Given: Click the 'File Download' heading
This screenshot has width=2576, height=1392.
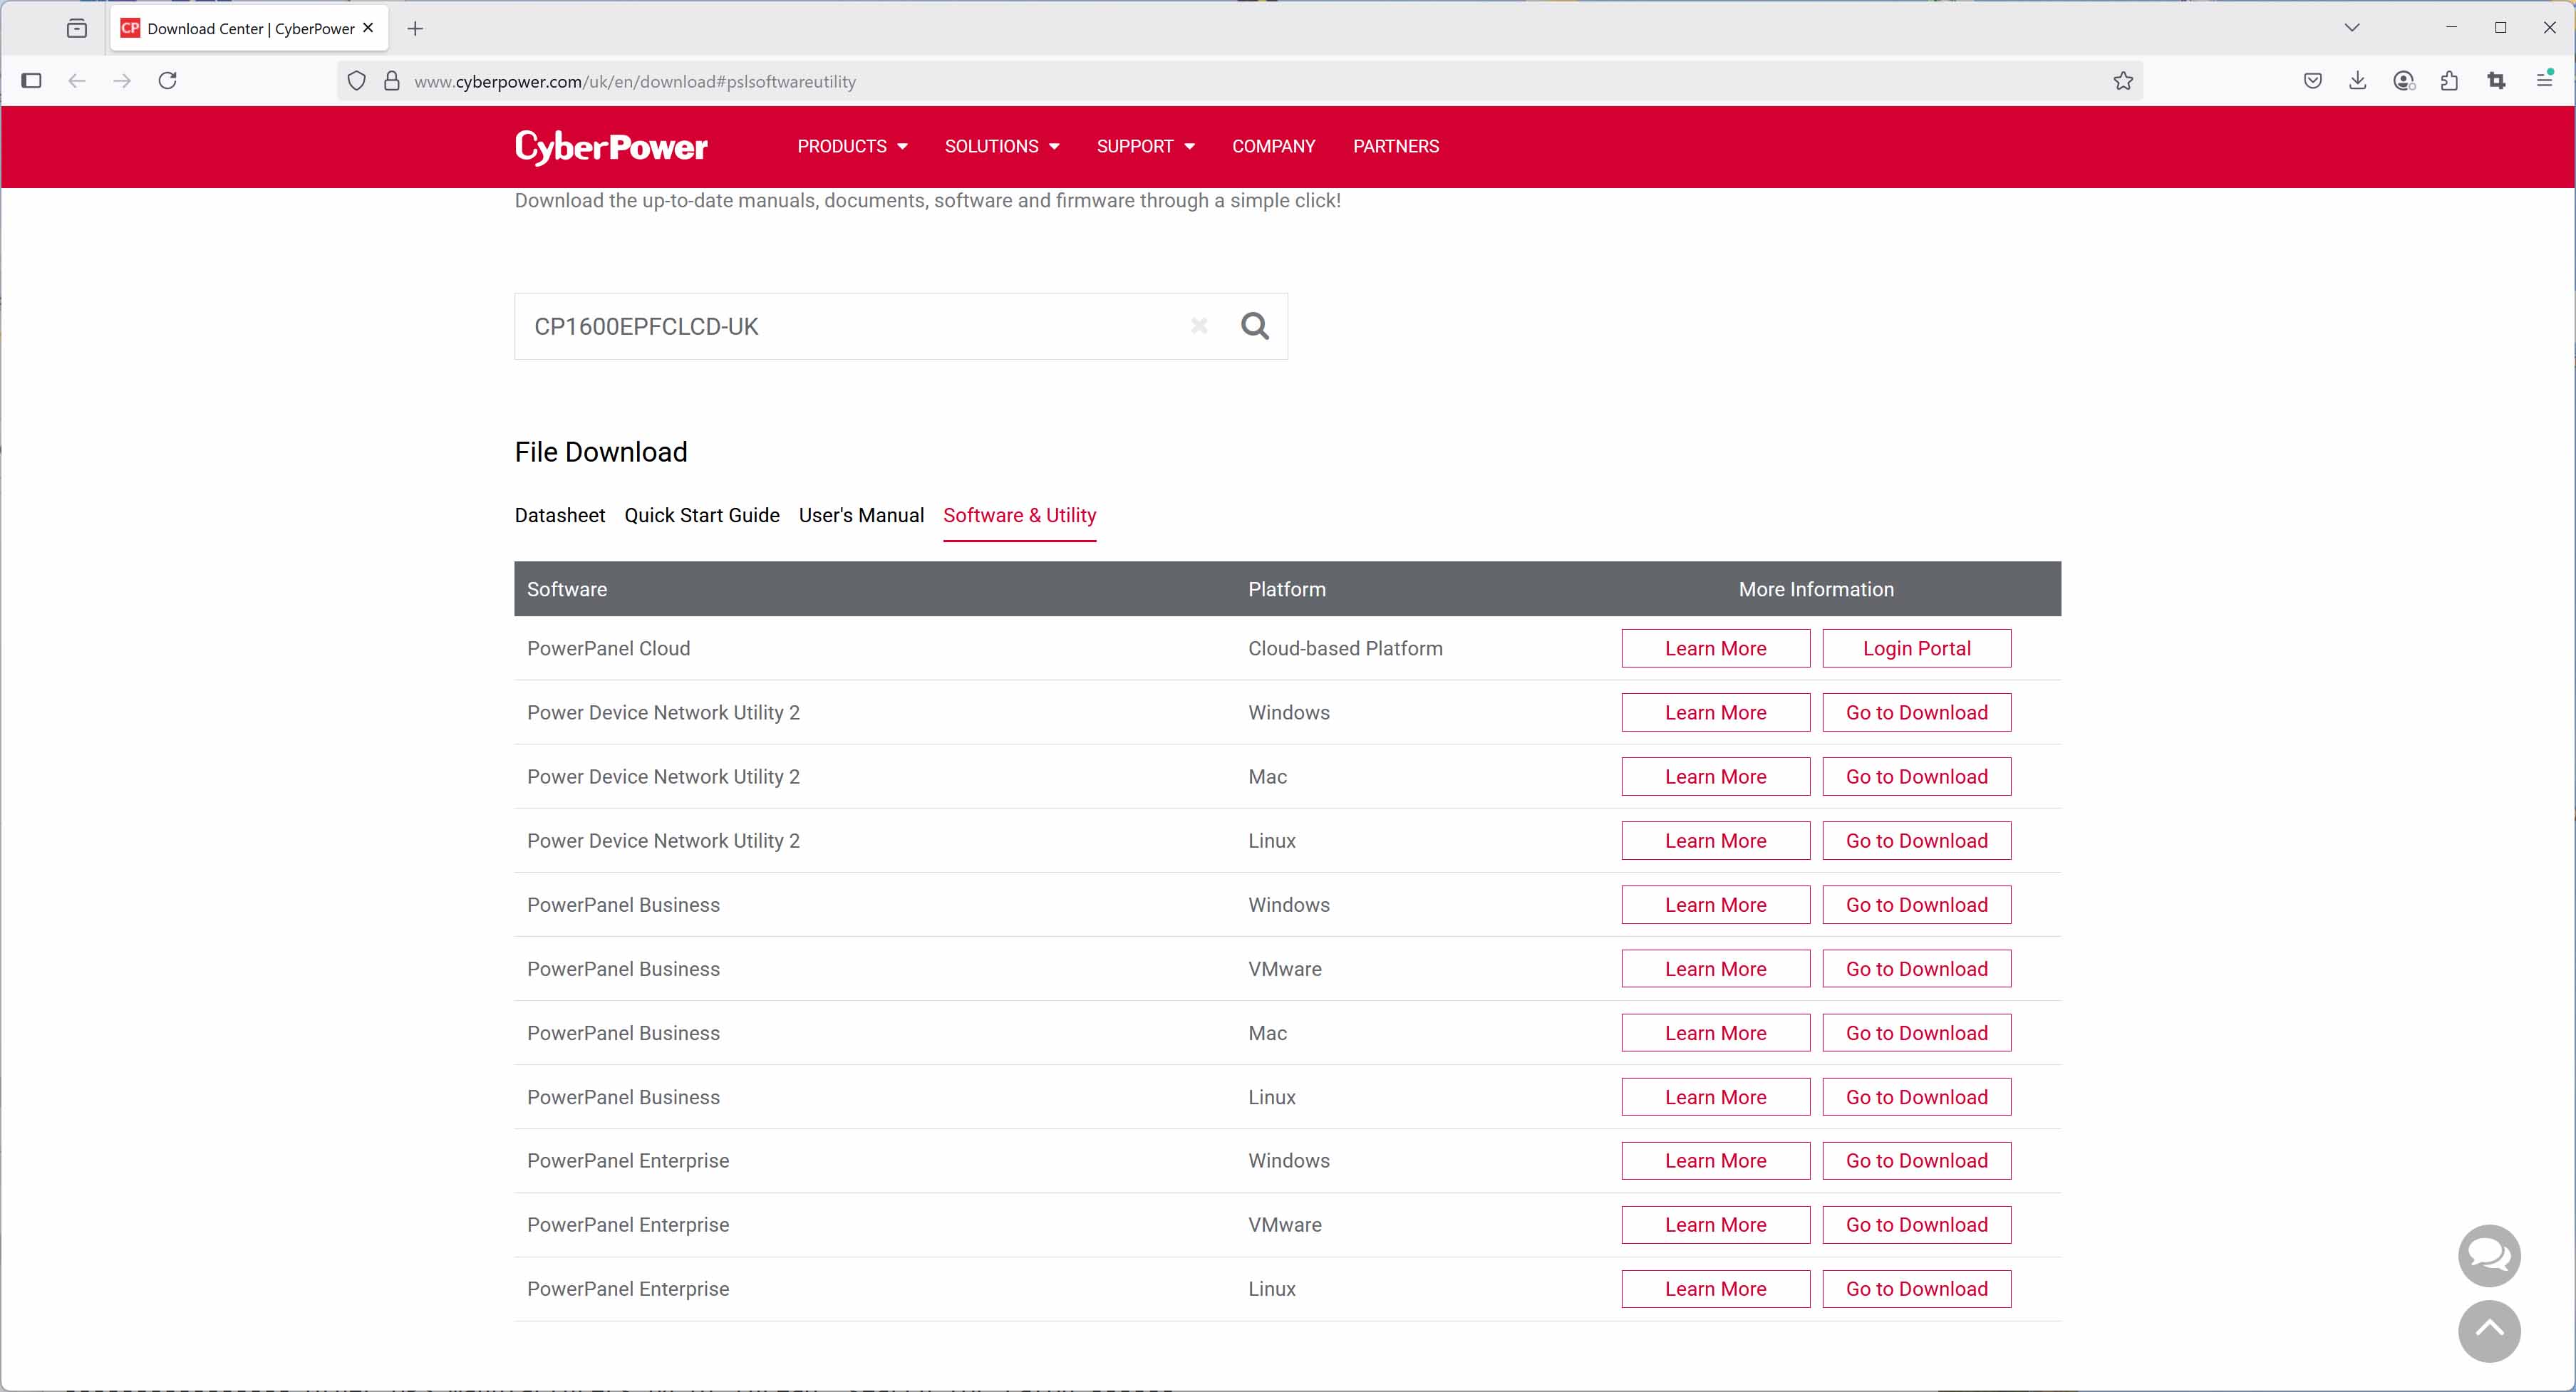Looking at the screenshot, I should click(x=601, y=452).
